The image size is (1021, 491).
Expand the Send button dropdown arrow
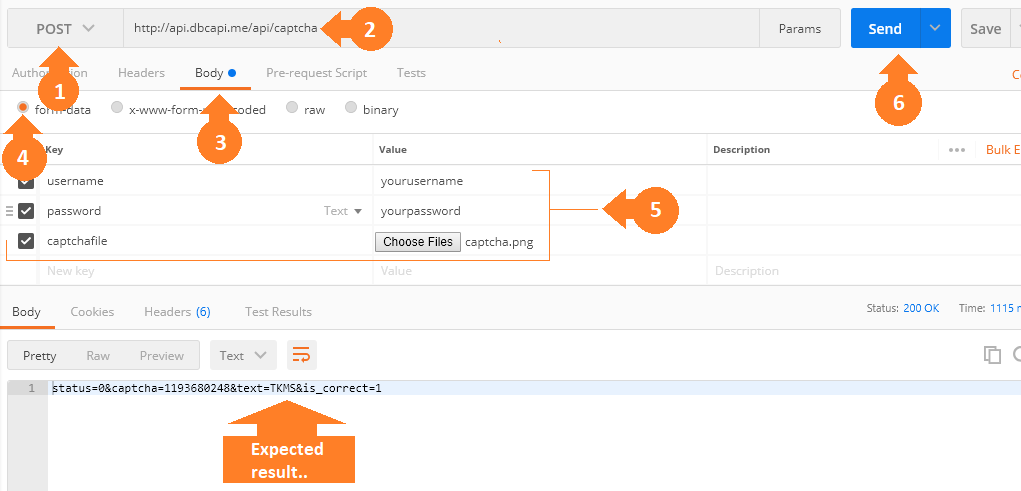pyautogui.click(x=936, y=29)
